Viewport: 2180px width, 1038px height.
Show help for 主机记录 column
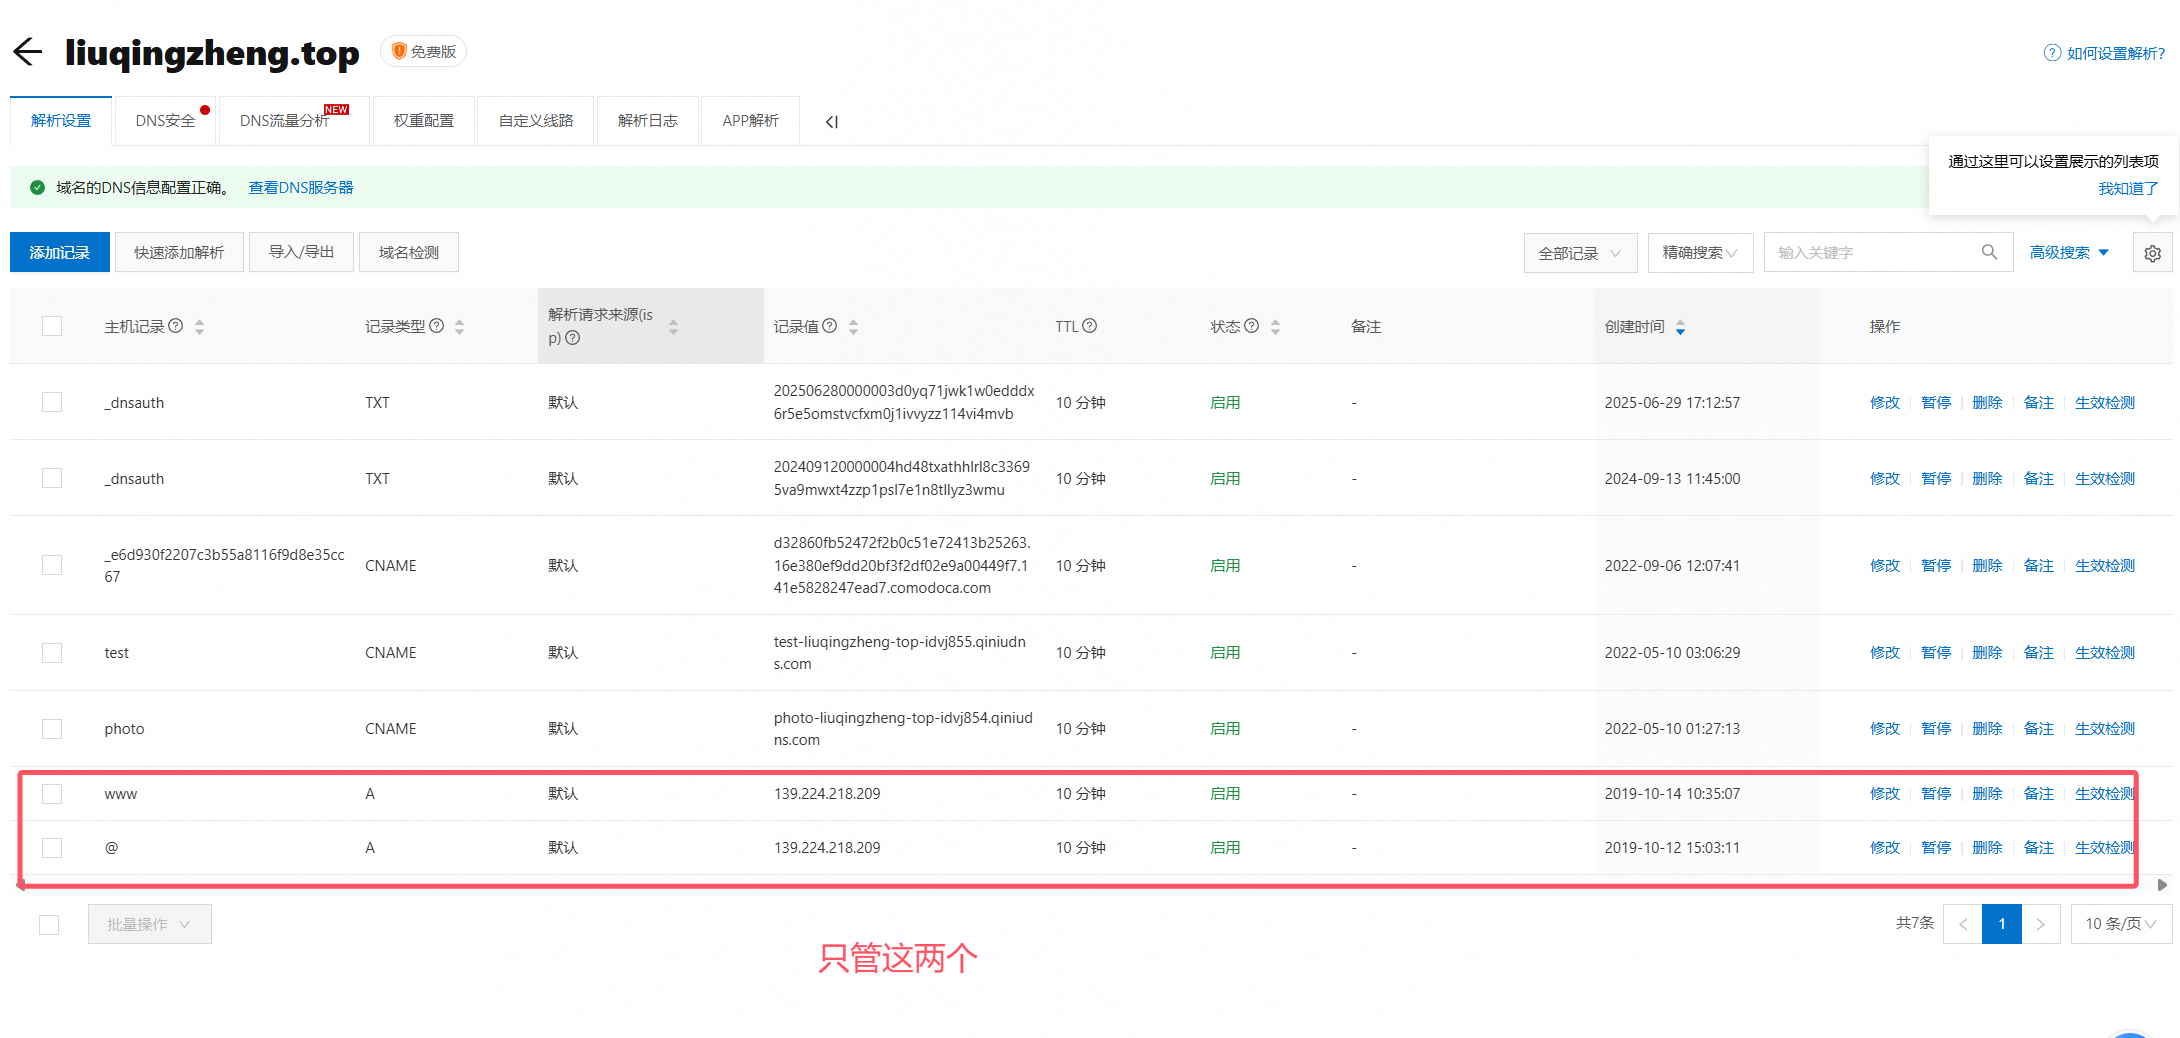(x=176, y=326)
